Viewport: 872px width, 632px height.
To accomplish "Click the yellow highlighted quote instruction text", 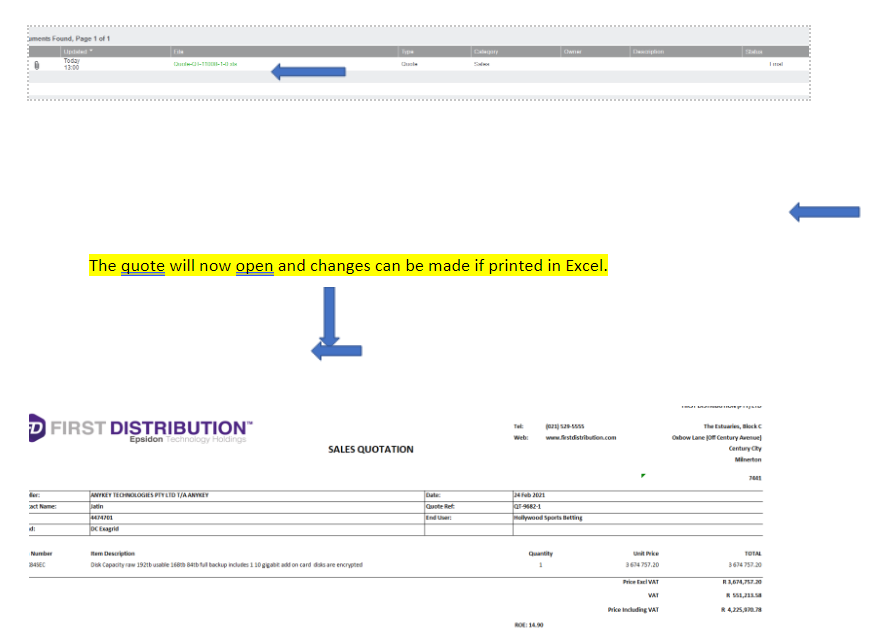I will pyautogui.click(x=347, y=266).
